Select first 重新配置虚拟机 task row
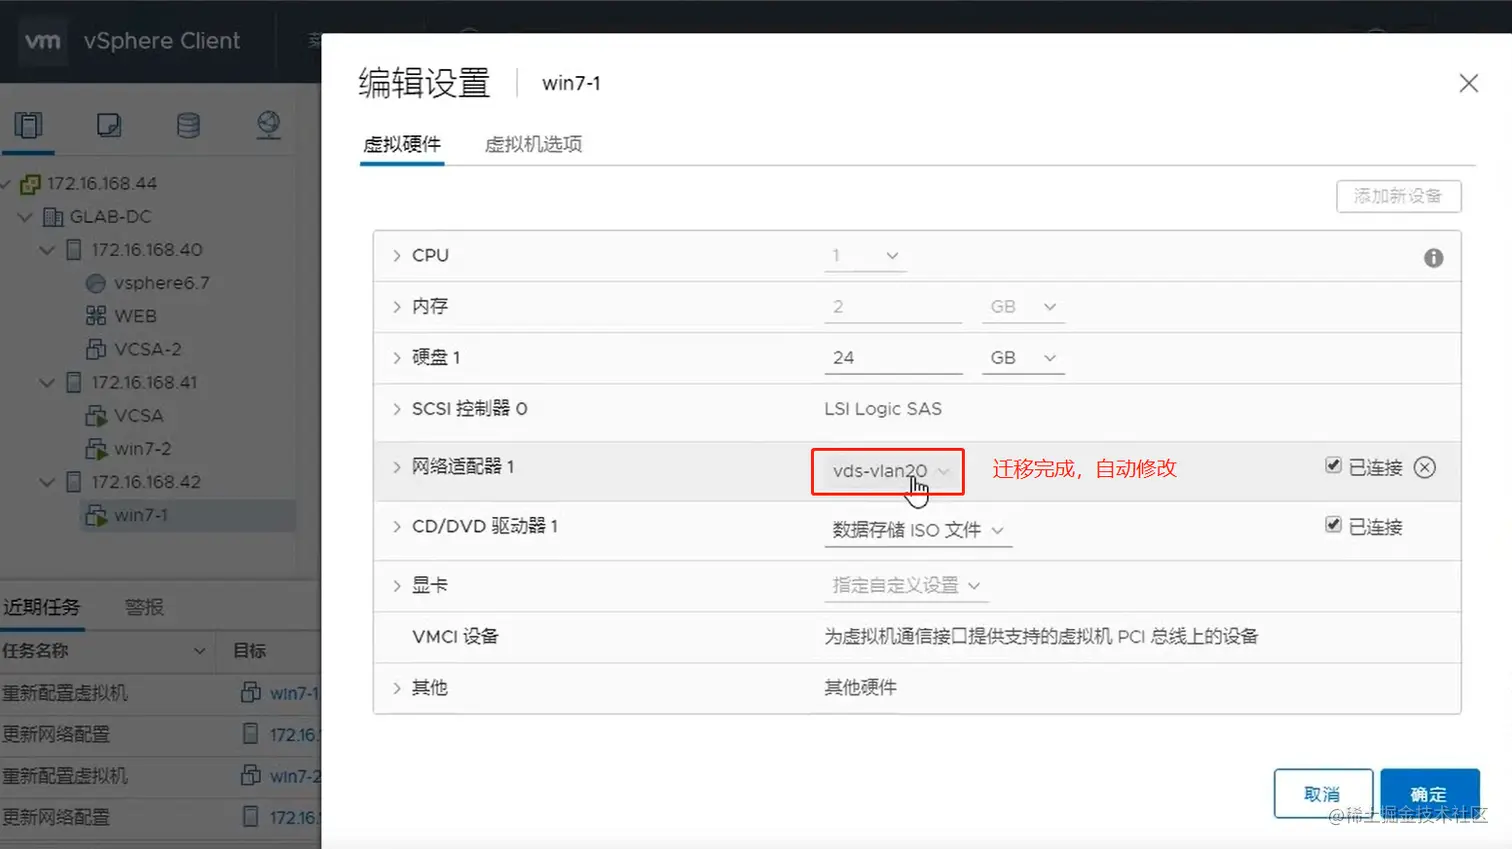 160,693
